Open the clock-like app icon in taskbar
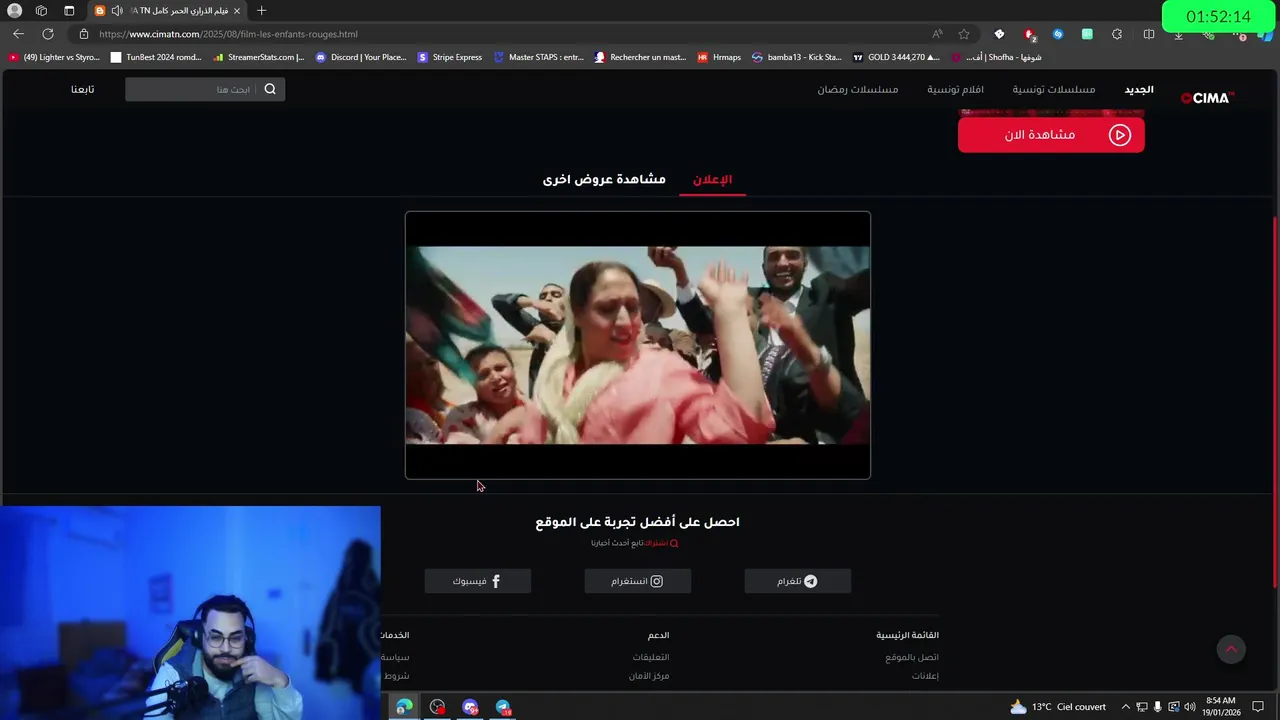The height and width of the screenshot is (720, 1280). click(x=437, y=707)
